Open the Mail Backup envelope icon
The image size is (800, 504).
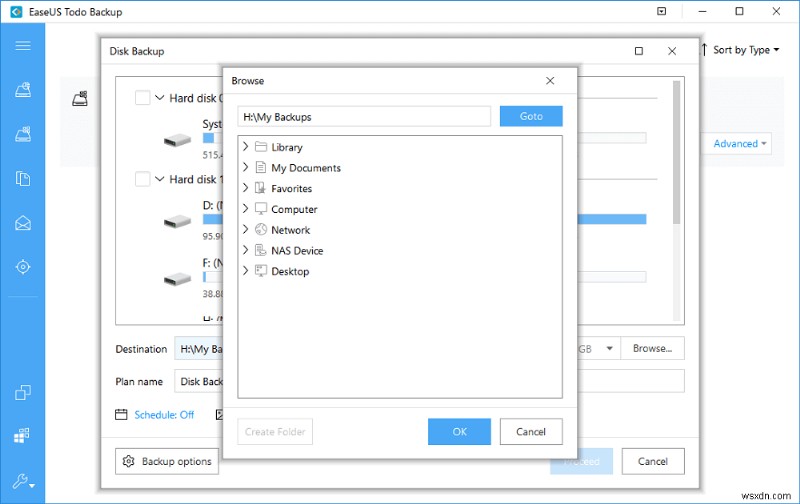[22, 223]
